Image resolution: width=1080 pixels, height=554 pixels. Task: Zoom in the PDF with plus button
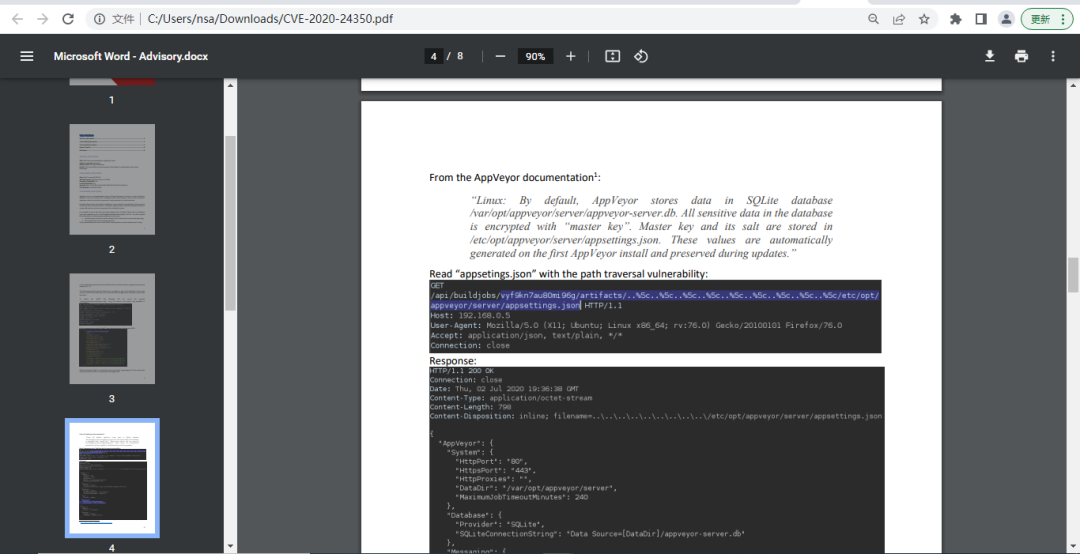tap(570, 57)
